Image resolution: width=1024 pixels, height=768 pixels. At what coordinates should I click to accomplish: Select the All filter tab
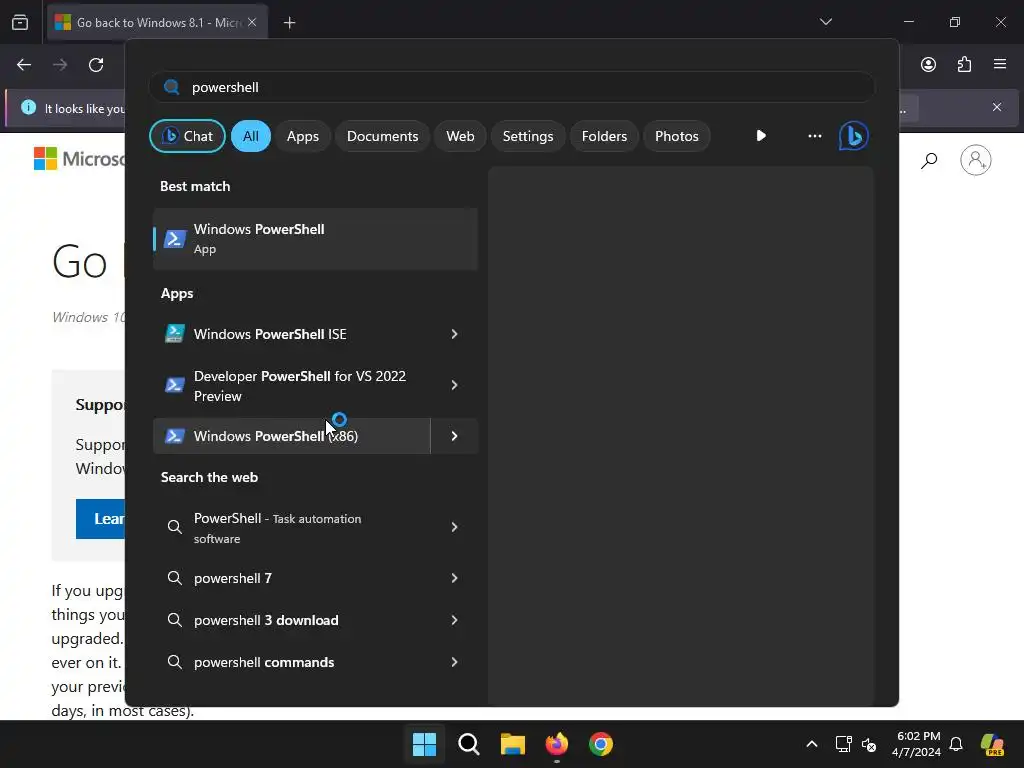click(x=251, y=136)
